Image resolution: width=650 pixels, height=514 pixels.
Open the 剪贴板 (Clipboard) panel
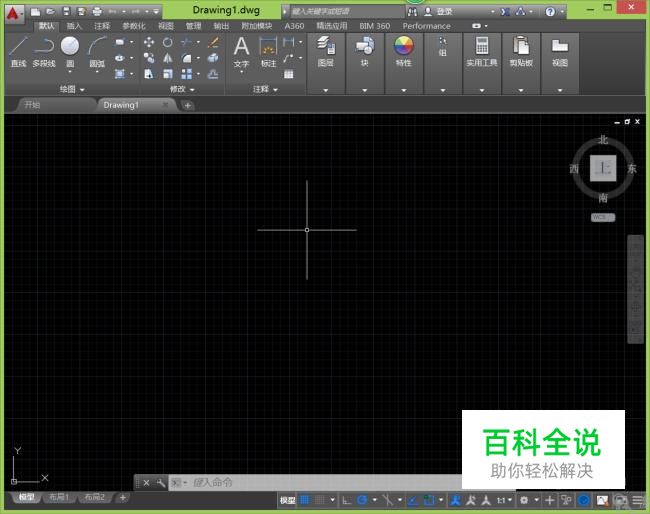(x=521, y=52)
